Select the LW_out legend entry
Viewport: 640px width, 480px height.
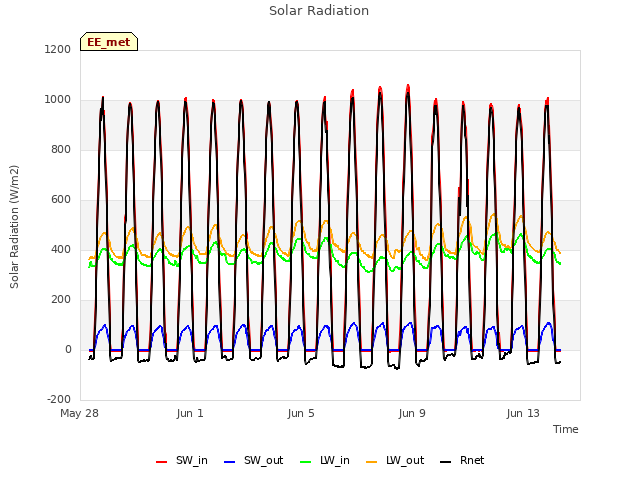pos(395,460)
